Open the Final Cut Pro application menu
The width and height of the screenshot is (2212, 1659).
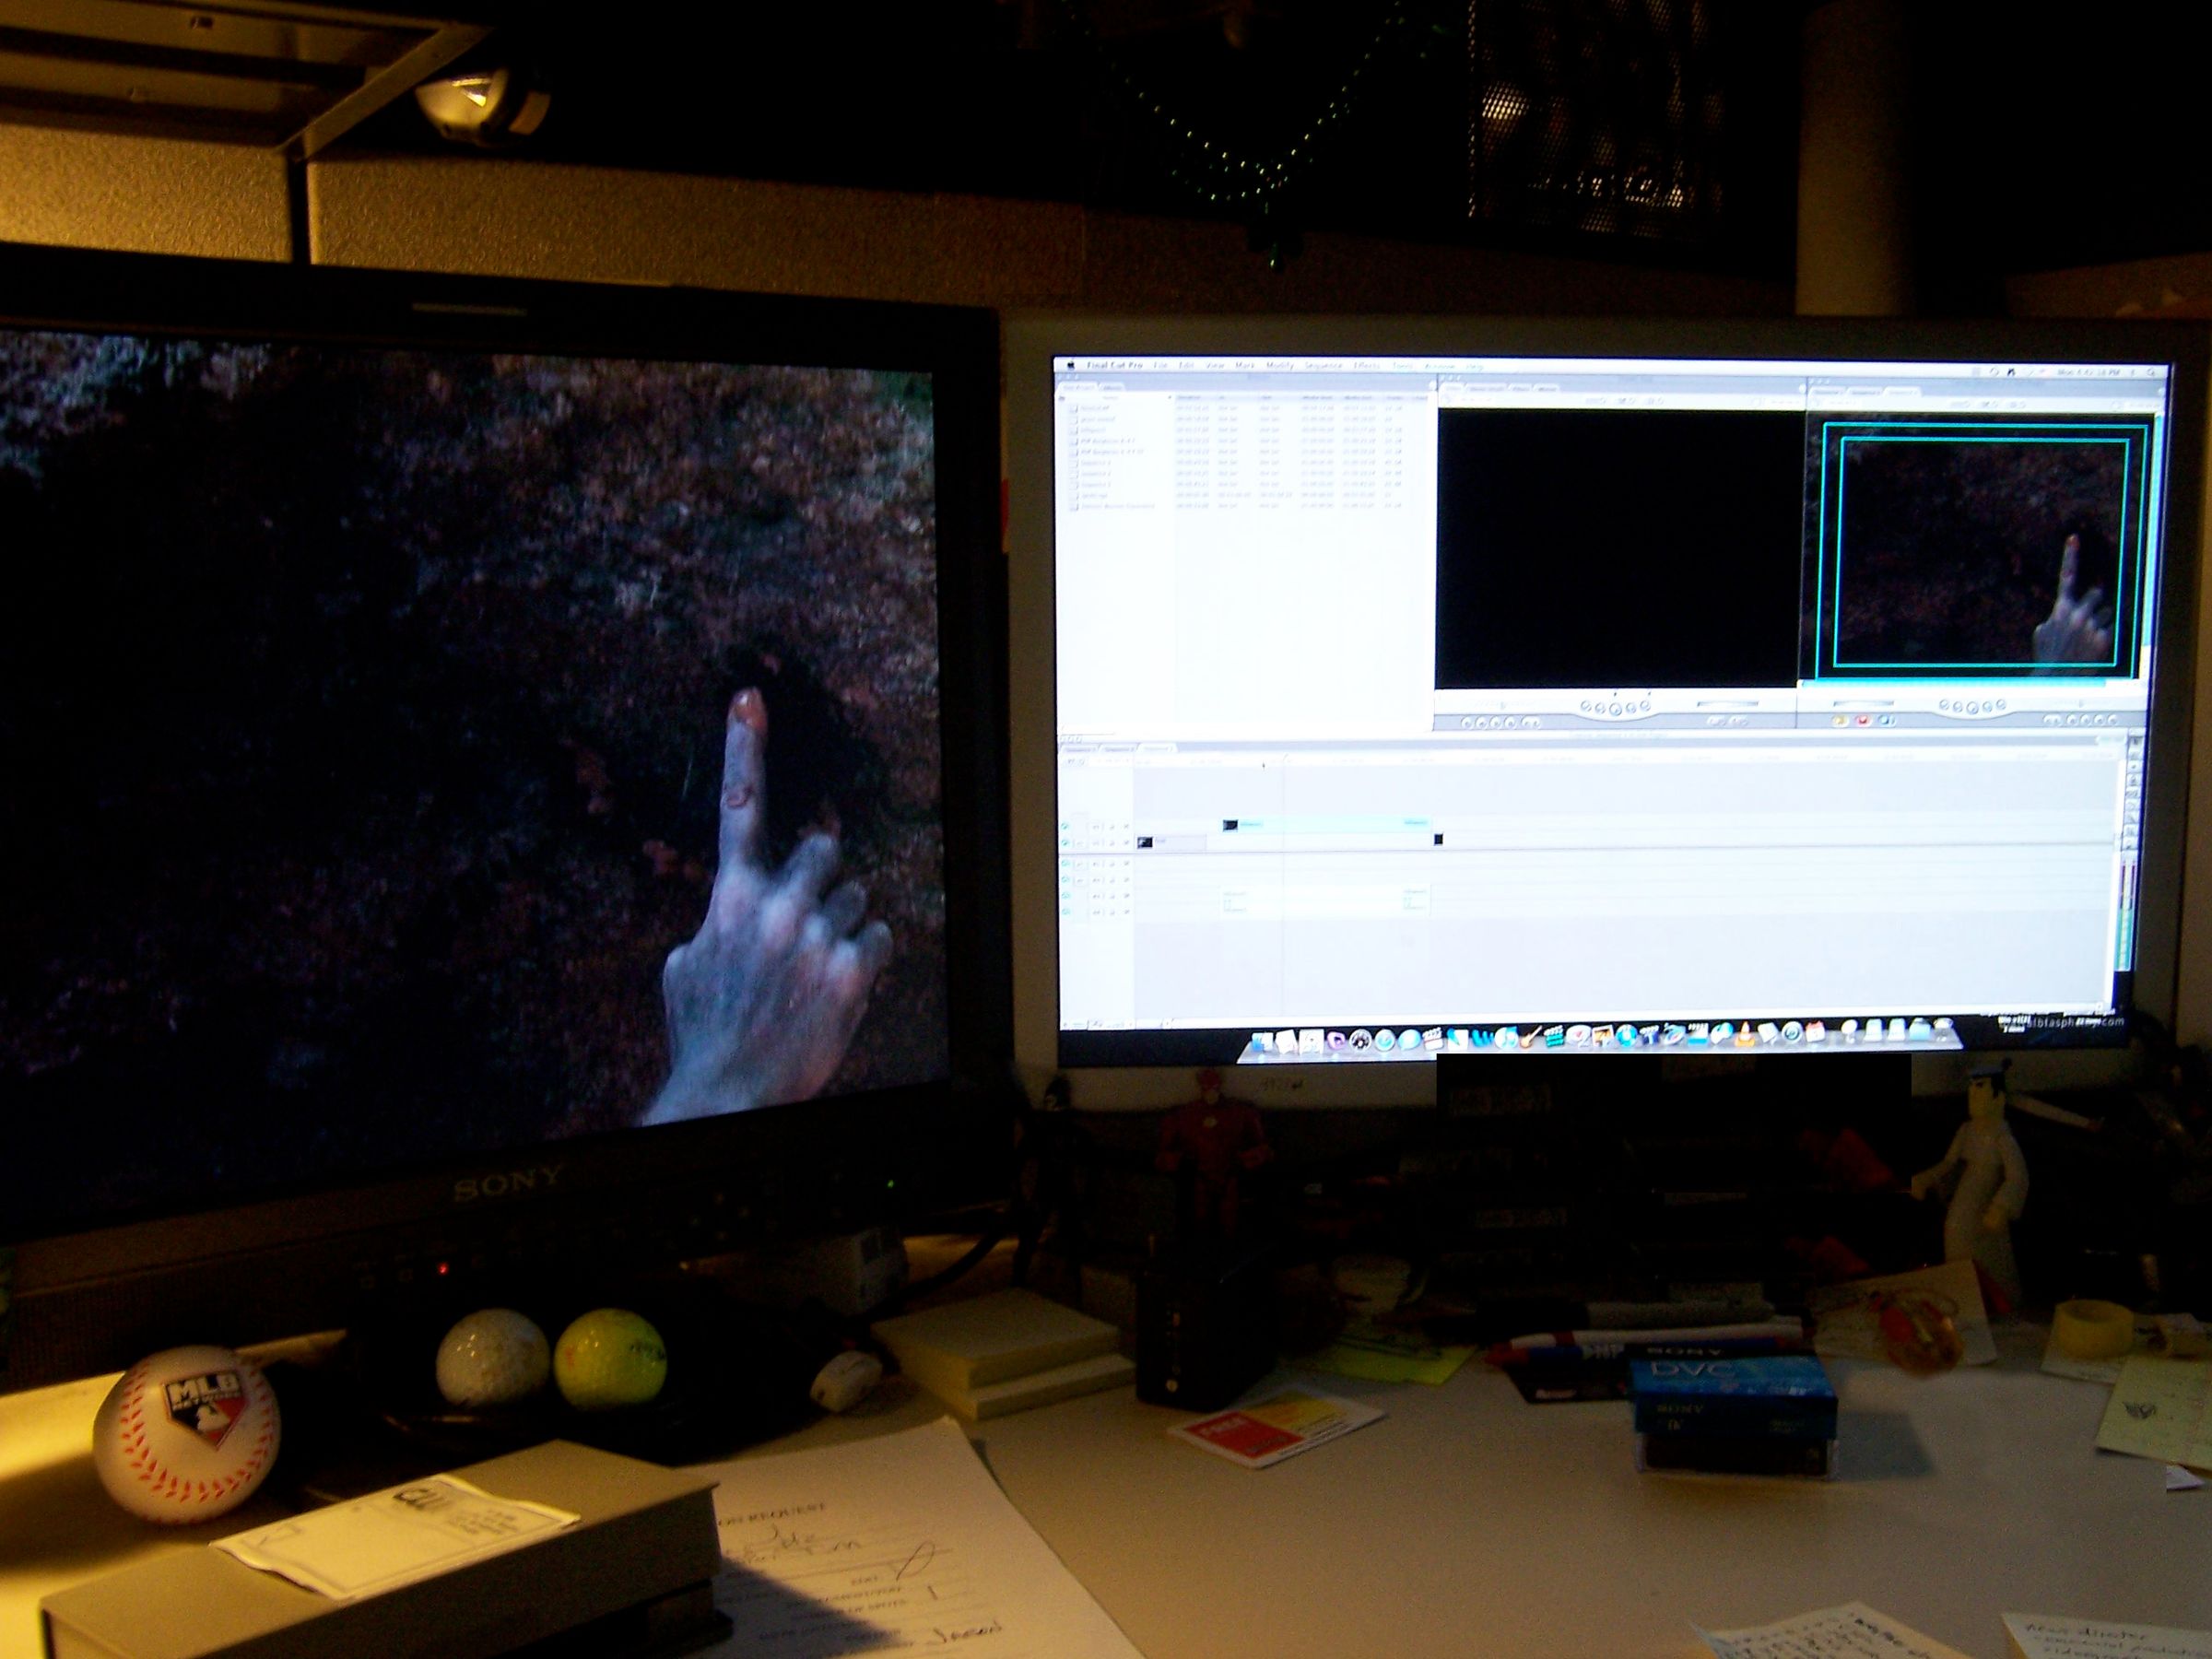click(x=1113, y=365)
